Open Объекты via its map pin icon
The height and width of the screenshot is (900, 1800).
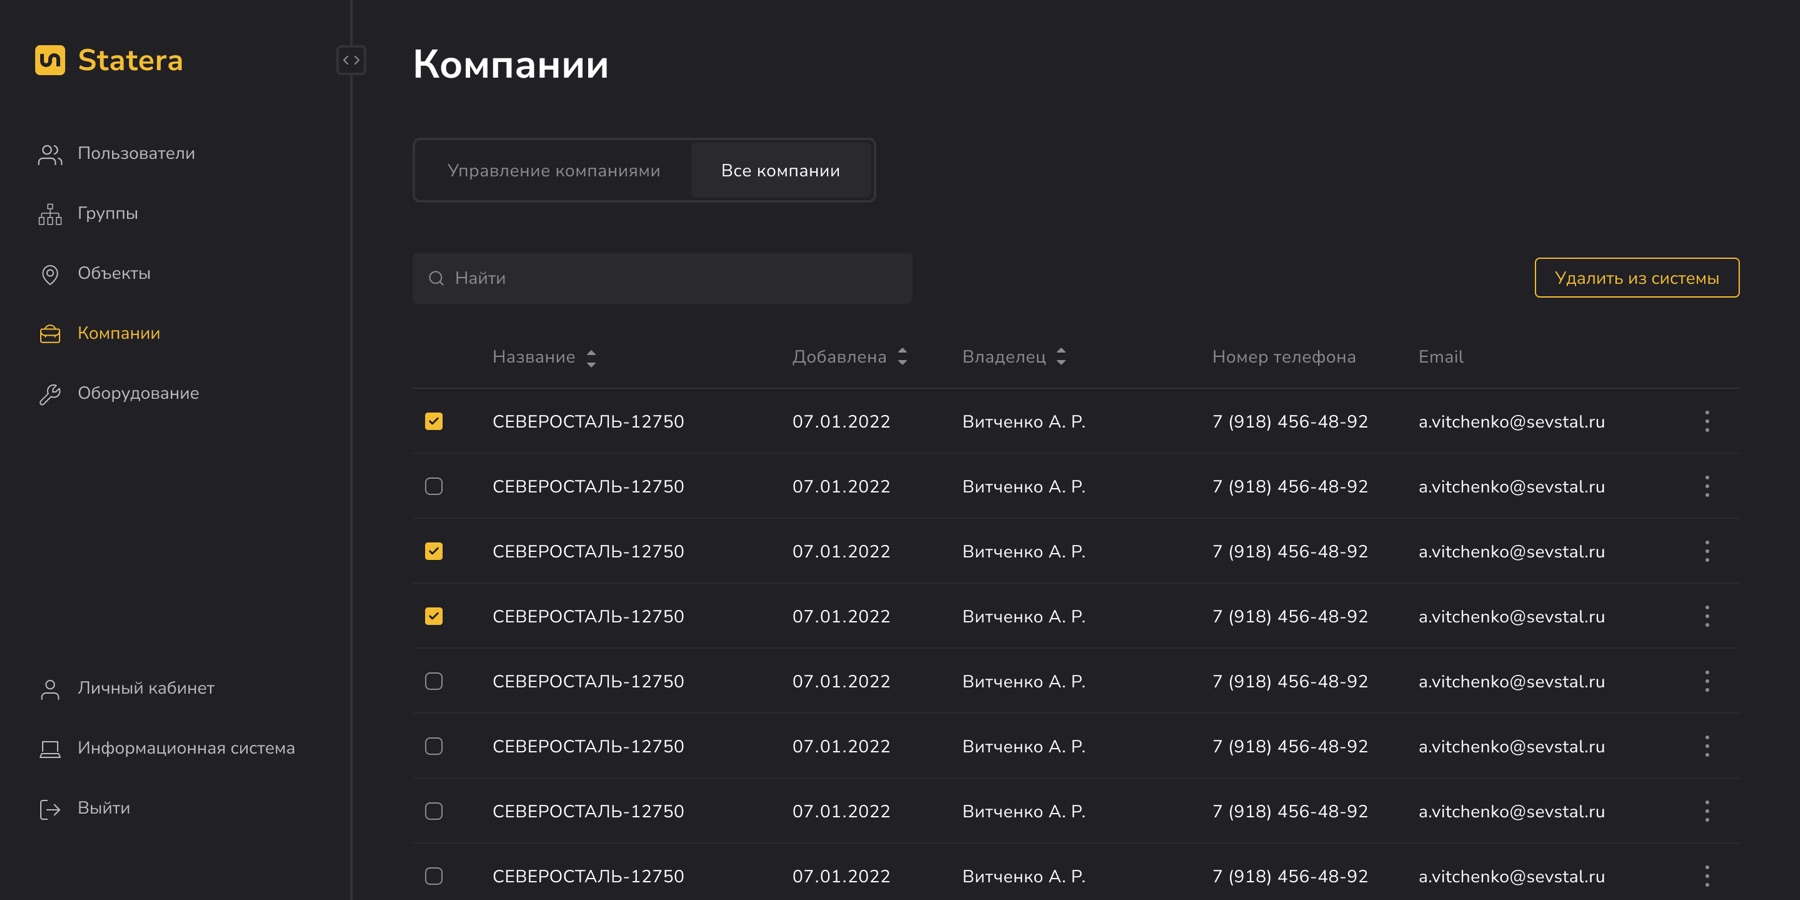click(x=50, y=274)
